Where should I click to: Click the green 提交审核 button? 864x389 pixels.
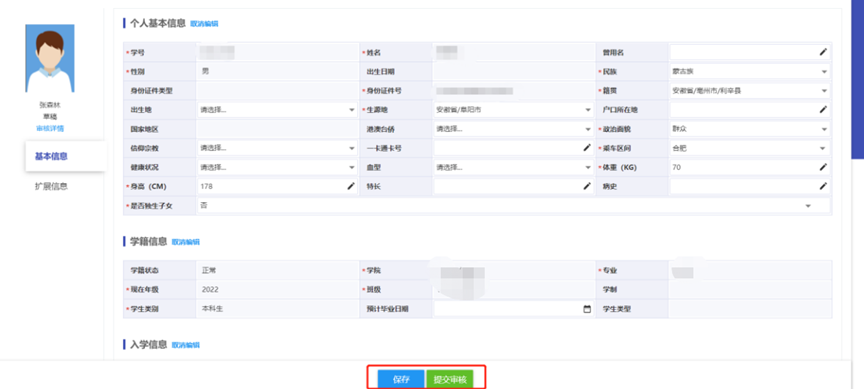tap(450, 380)
